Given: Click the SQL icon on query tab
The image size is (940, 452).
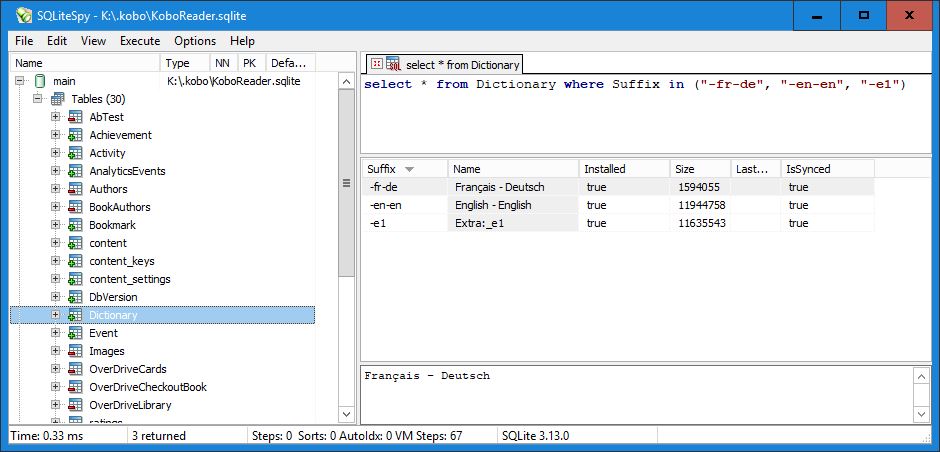Looking at the screenshot, I should click(x=393, y=64).
